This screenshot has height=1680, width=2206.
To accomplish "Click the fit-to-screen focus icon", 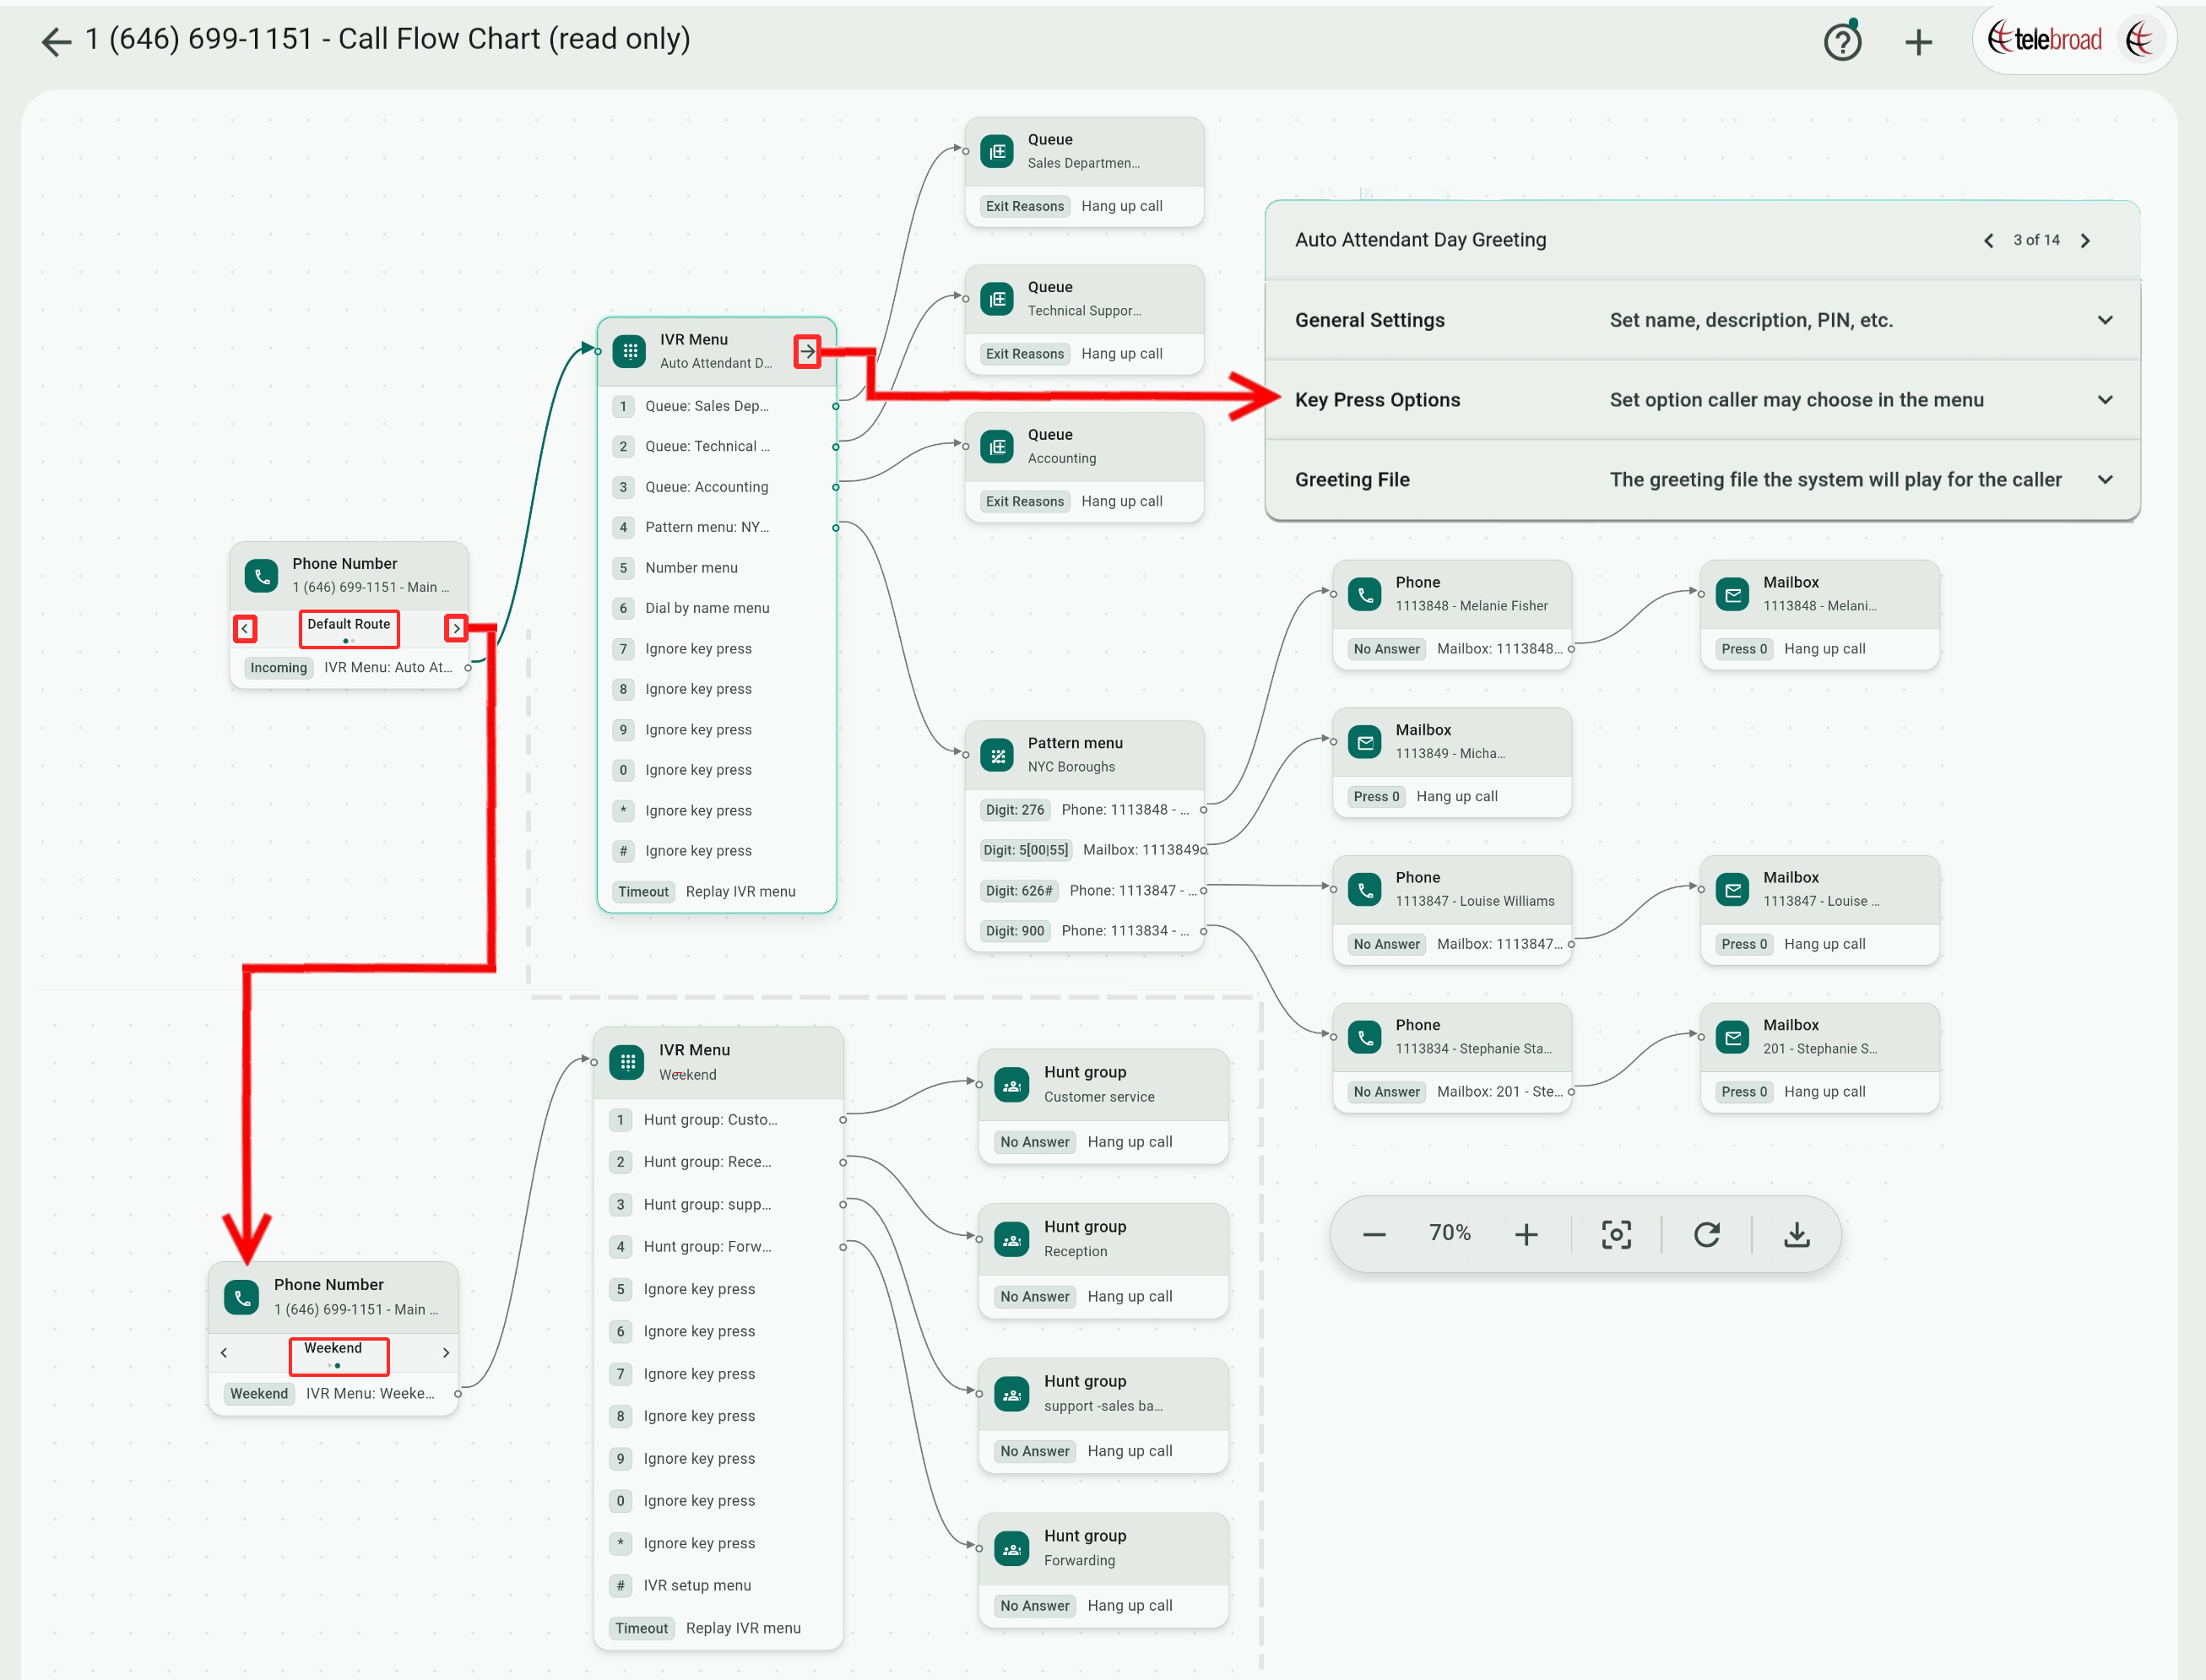I will click(1615, 1234).
